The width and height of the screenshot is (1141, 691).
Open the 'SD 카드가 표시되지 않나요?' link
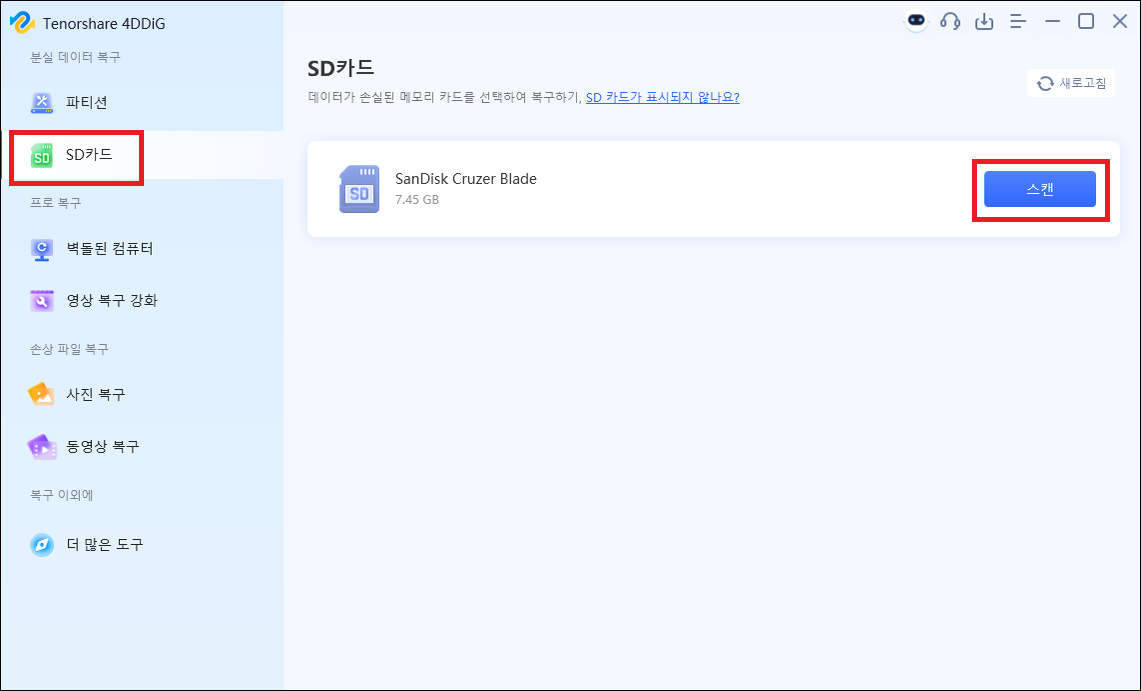[x=662, y=97]
